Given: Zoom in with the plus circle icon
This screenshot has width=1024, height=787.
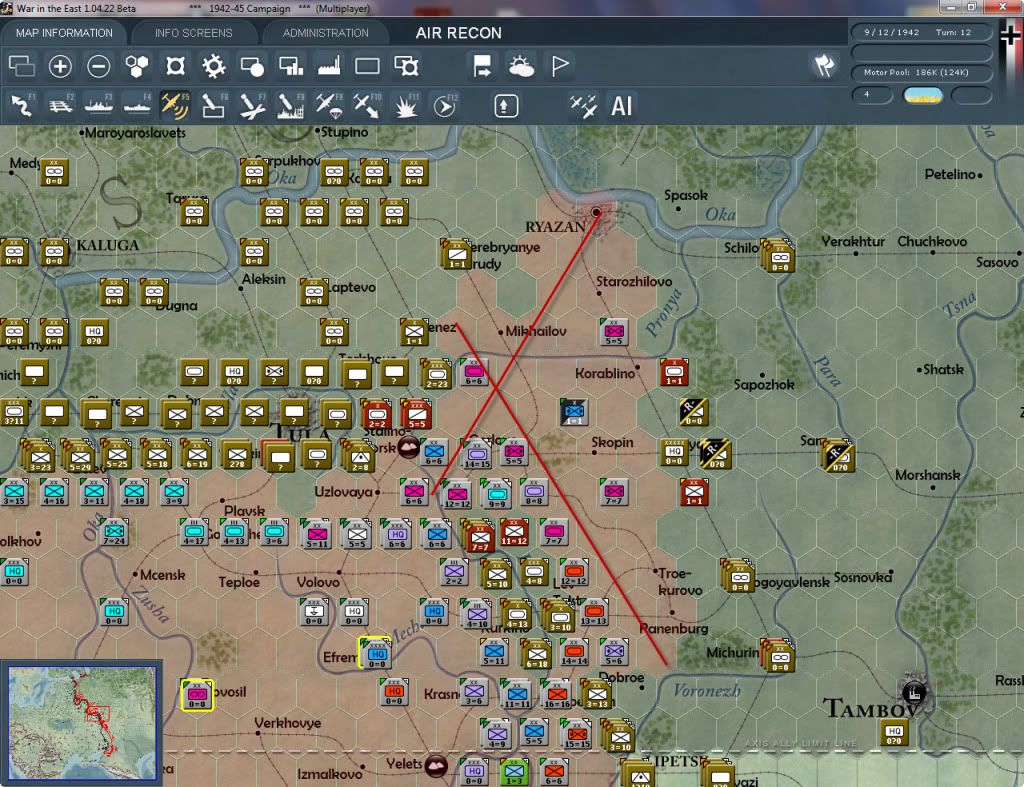Looking at the screenshot, I should pyautogui.click(x=60, y=66).
